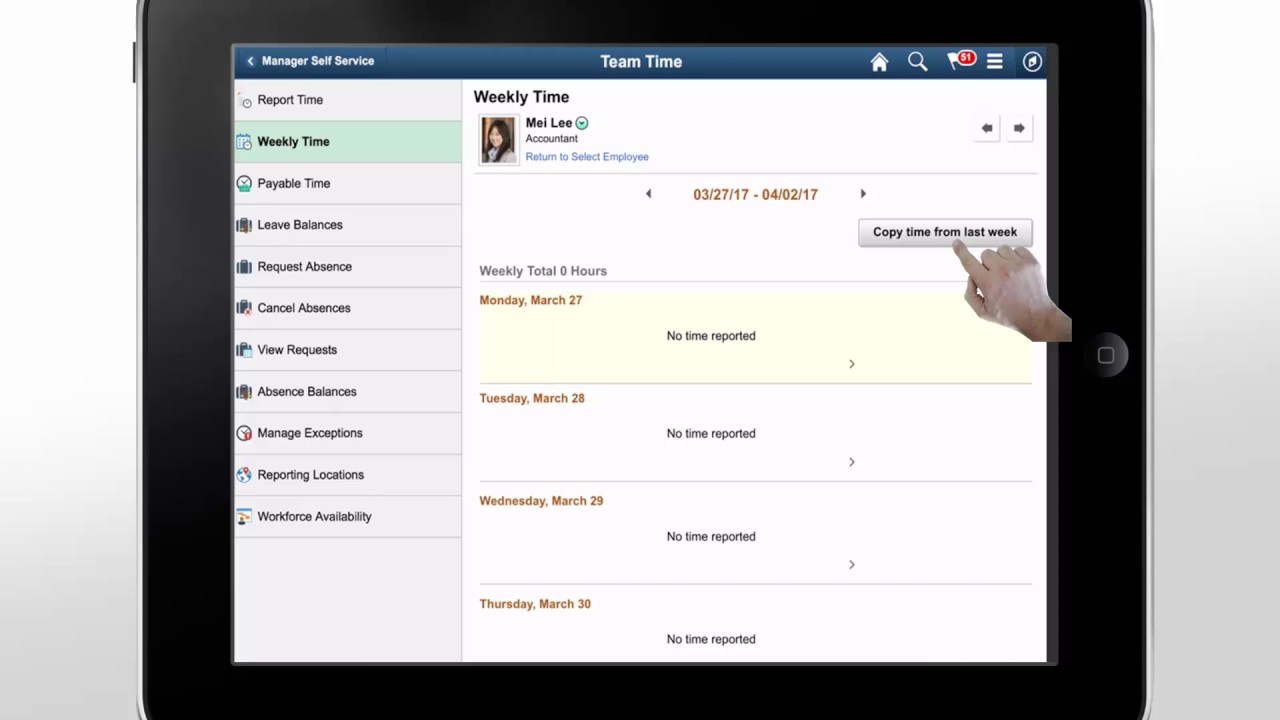Expand Wednesday, March 29 chevron
The height and width of the screenshot is (720, 1280).
(x=852, y=565)
